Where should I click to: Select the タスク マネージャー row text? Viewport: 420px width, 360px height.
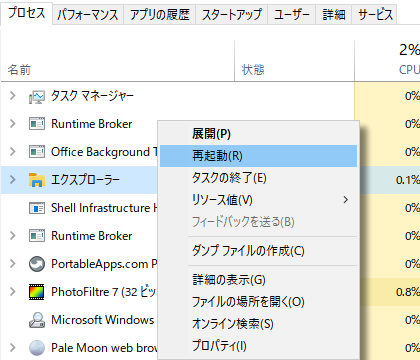(x=92, y=96)
